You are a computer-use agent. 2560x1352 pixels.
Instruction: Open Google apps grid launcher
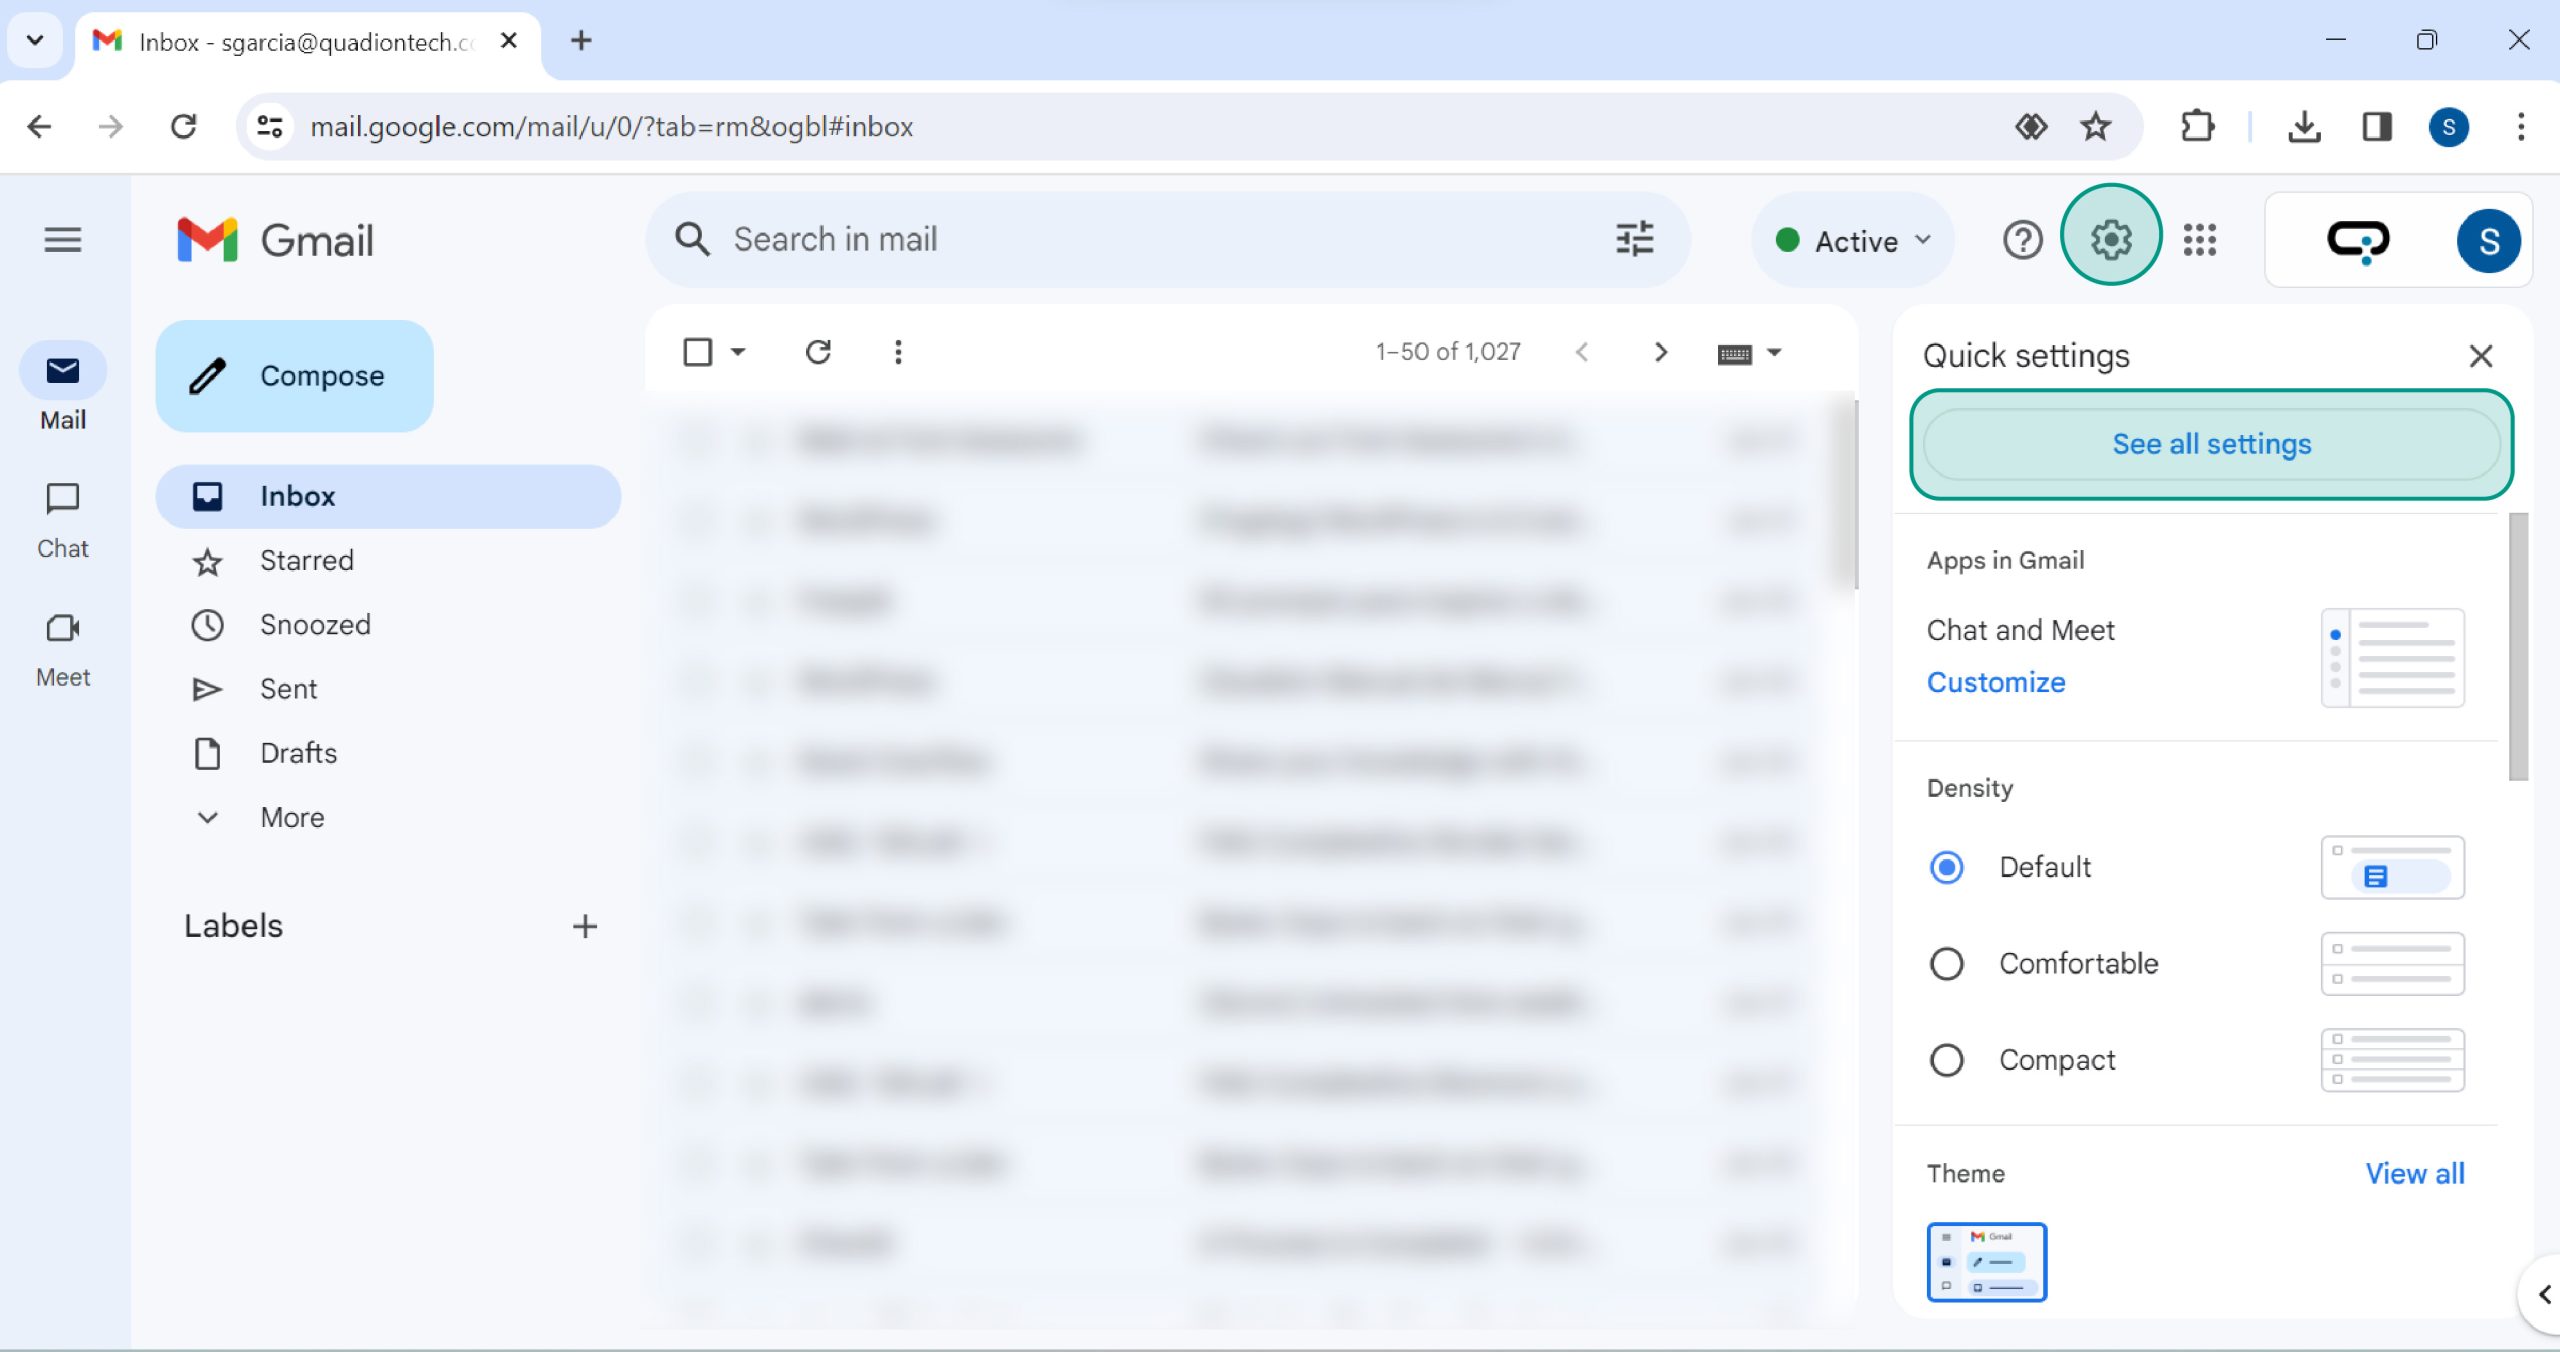click(x=2199, y=240)
